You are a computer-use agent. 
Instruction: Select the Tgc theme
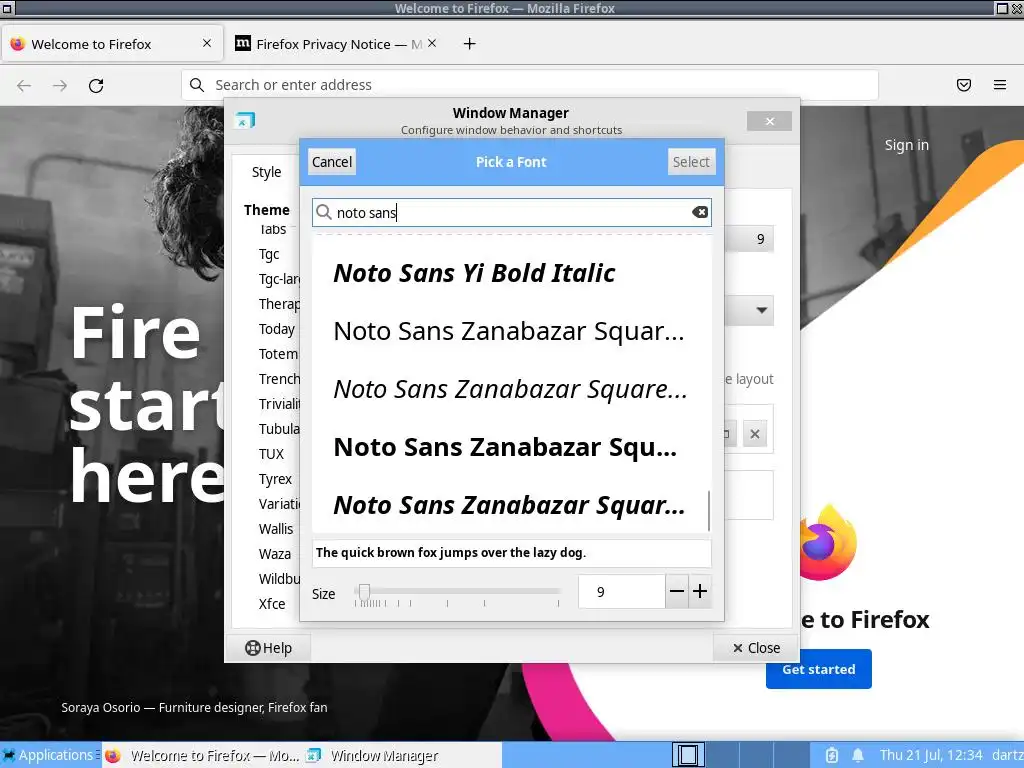pyautogui.click(x=269, y=254)
